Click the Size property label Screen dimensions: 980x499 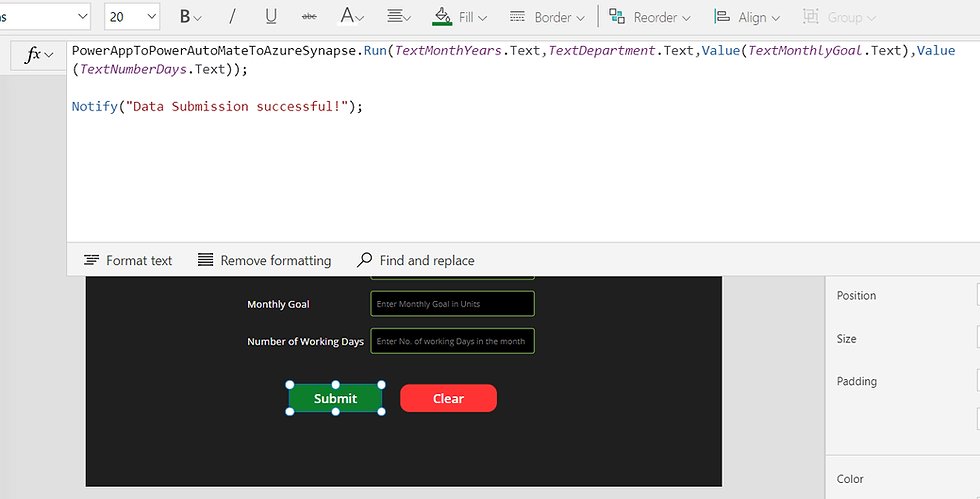tap(846, 339)
